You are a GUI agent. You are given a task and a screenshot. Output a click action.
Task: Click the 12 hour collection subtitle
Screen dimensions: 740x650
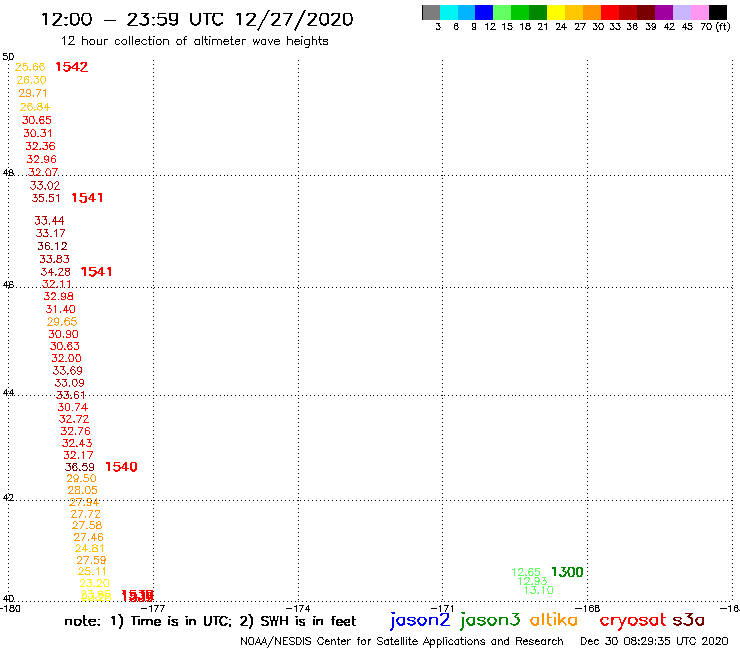click(194, 41)
